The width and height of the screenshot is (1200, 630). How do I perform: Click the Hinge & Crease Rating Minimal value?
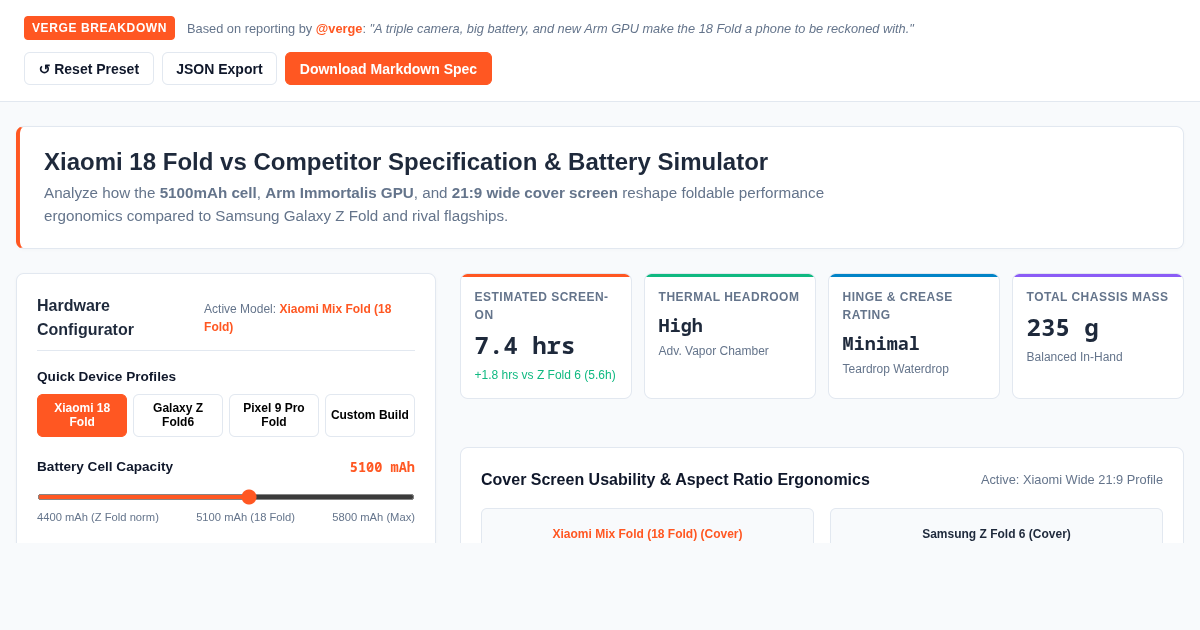tap(881, 343)
